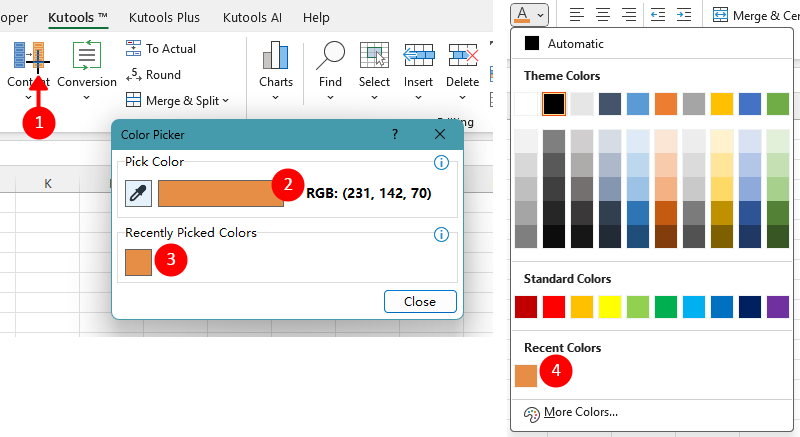800x437 pixels.
Task: Select orange theme color swatch
Action: click(x=666, y=104)
